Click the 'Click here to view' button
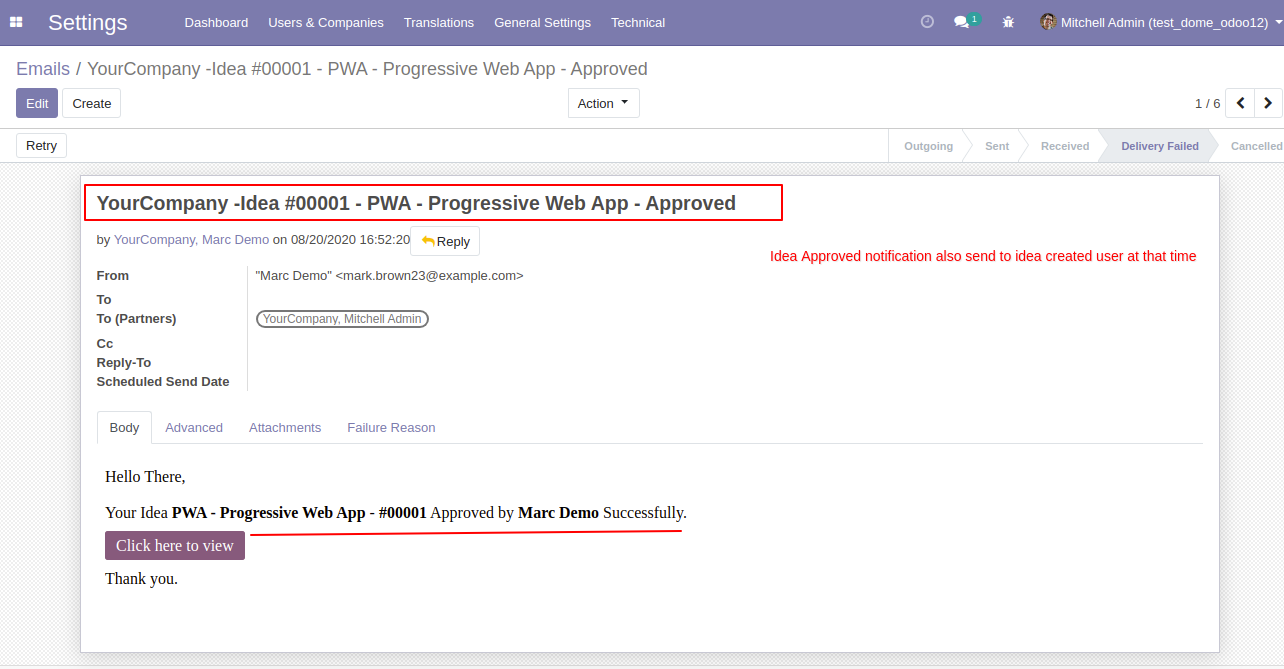The height and width of the screenshot is (669, 1284). [175, 546]
